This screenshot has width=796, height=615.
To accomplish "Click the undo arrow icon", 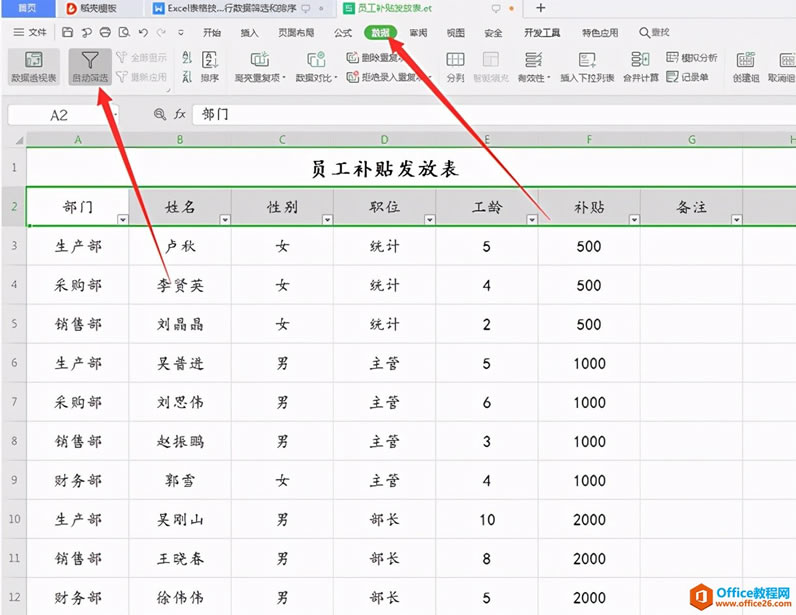I will (x=143, y=33).
